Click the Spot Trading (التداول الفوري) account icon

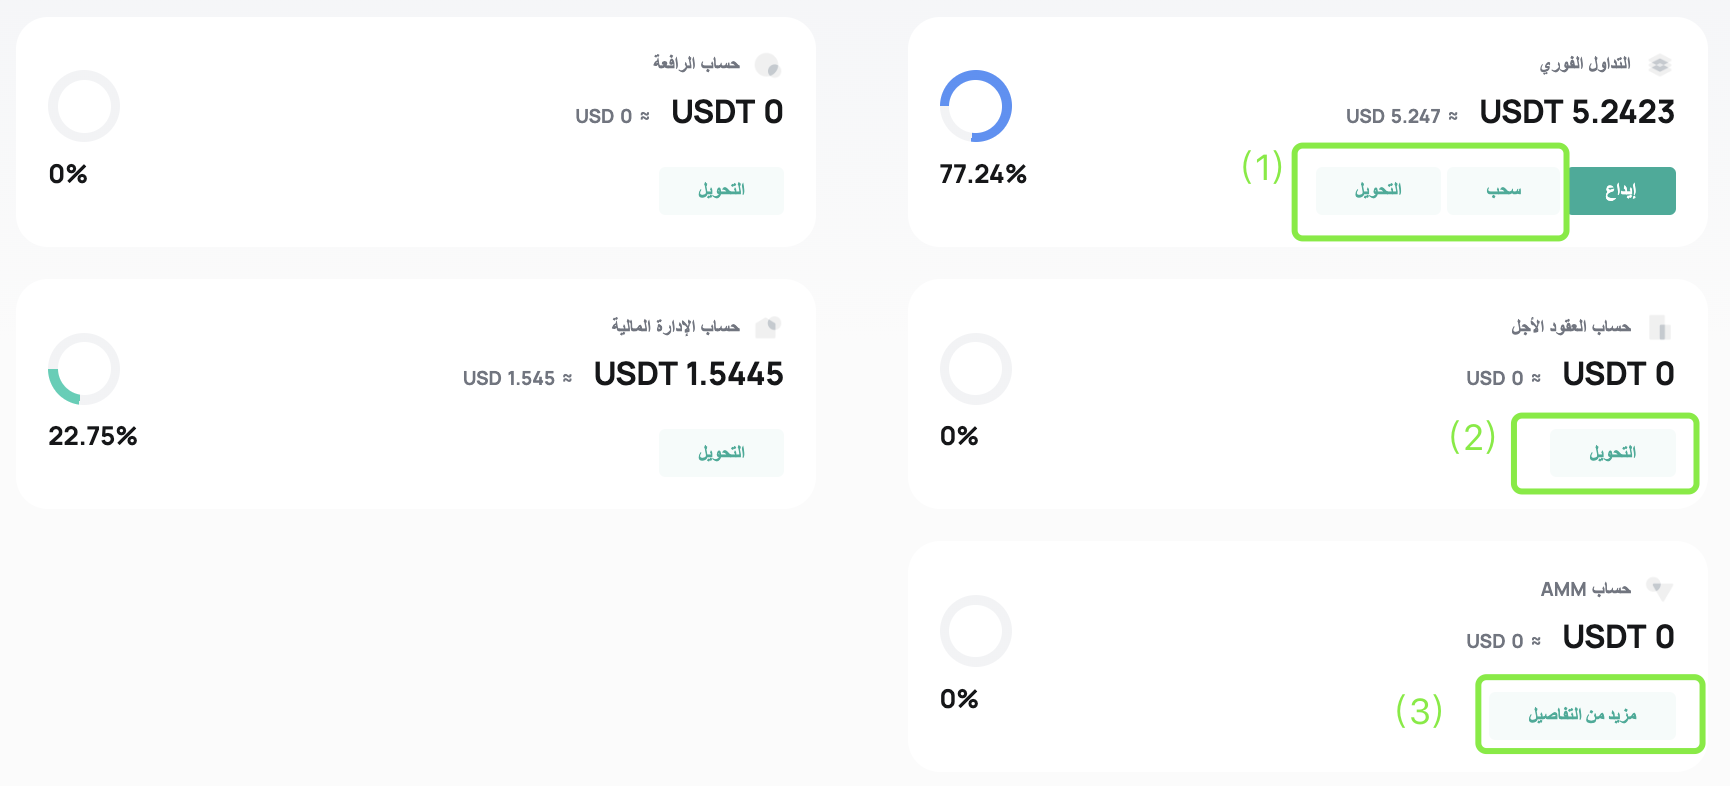(x=1660, y=65)
